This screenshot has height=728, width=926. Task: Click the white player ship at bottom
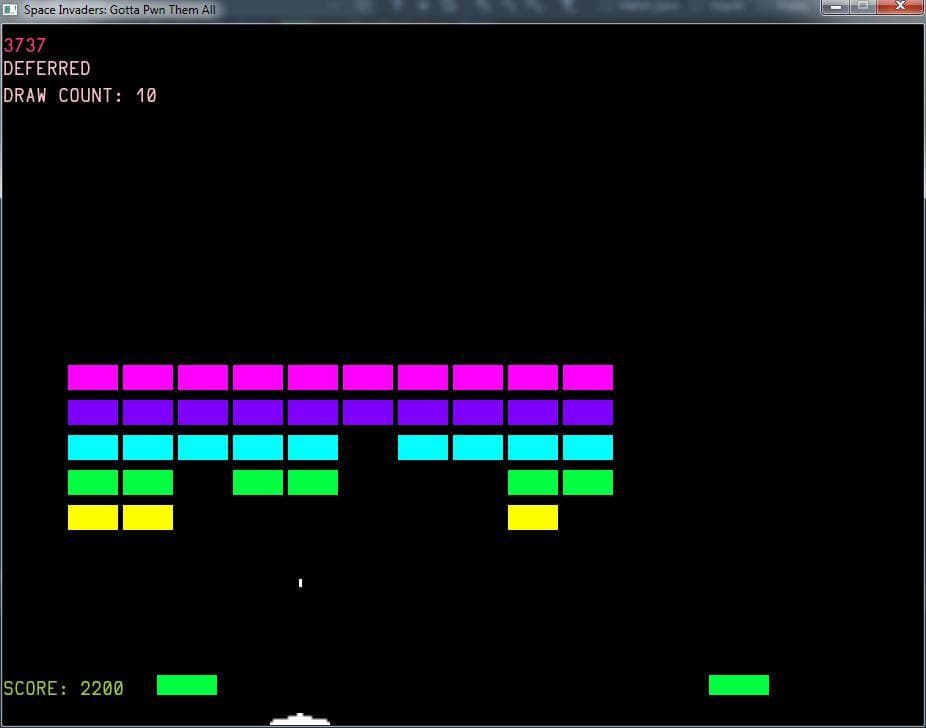(x=300, y=719)
